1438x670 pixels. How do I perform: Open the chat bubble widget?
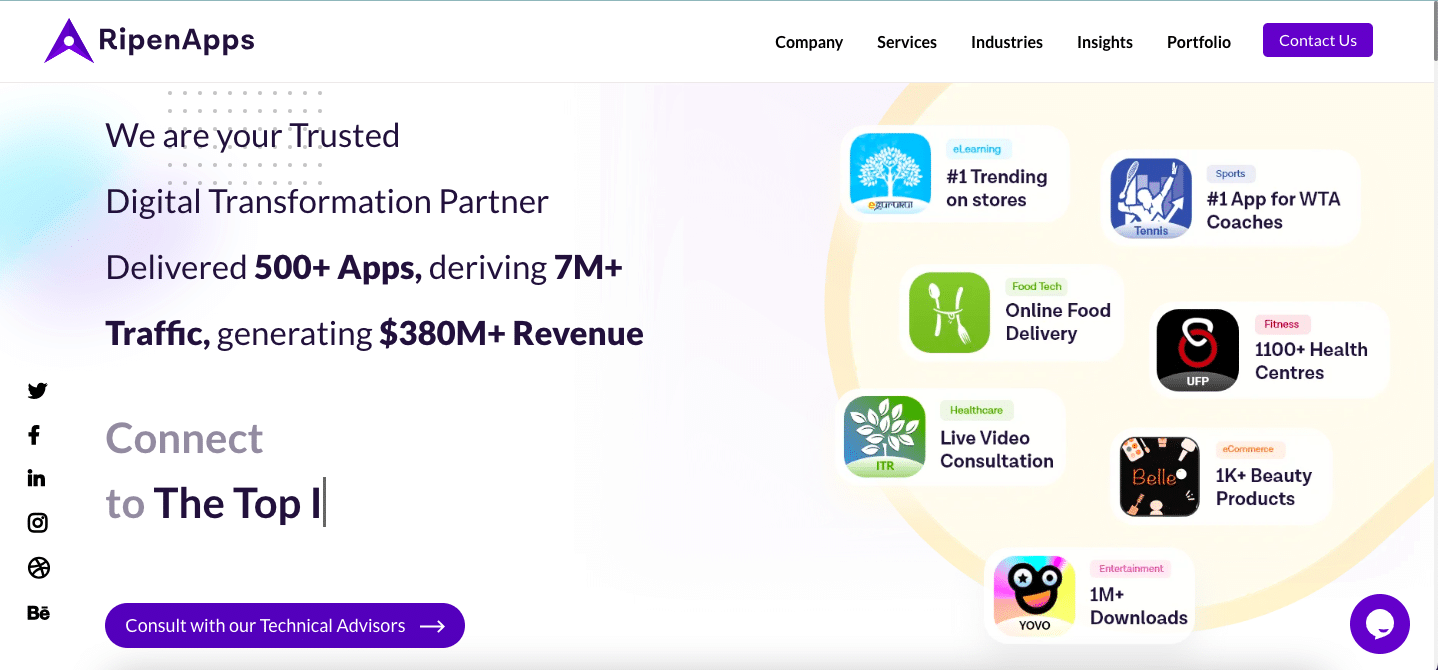pos(1380,624)
